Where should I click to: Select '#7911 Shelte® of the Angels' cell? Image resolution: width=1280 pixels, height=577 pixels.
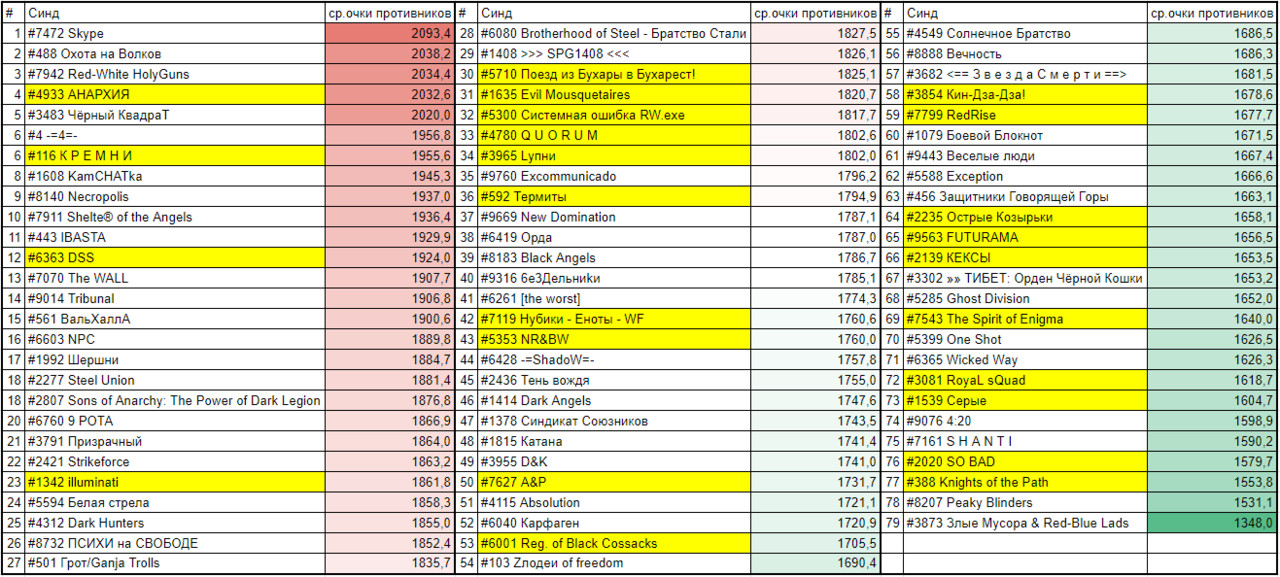click(175, 217)
